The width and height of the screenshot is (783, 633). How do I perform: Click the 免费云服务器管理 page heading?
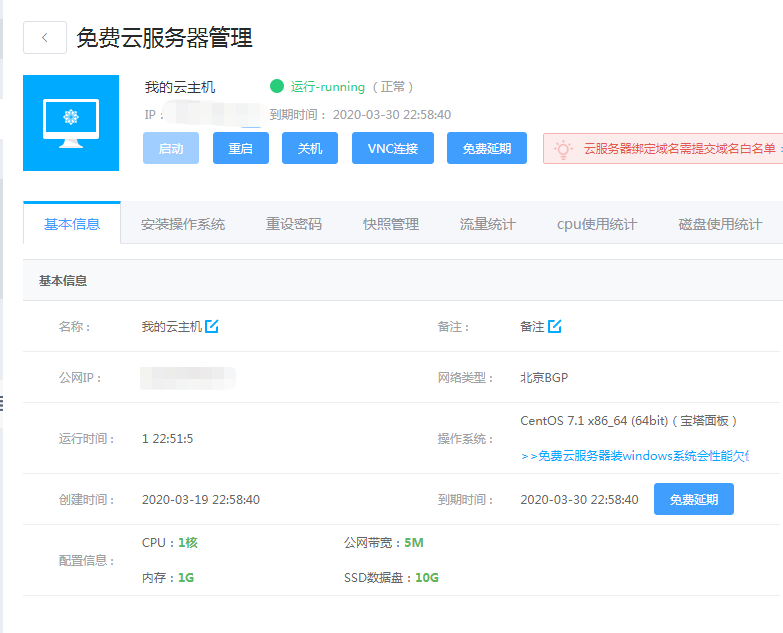point(164,38)
